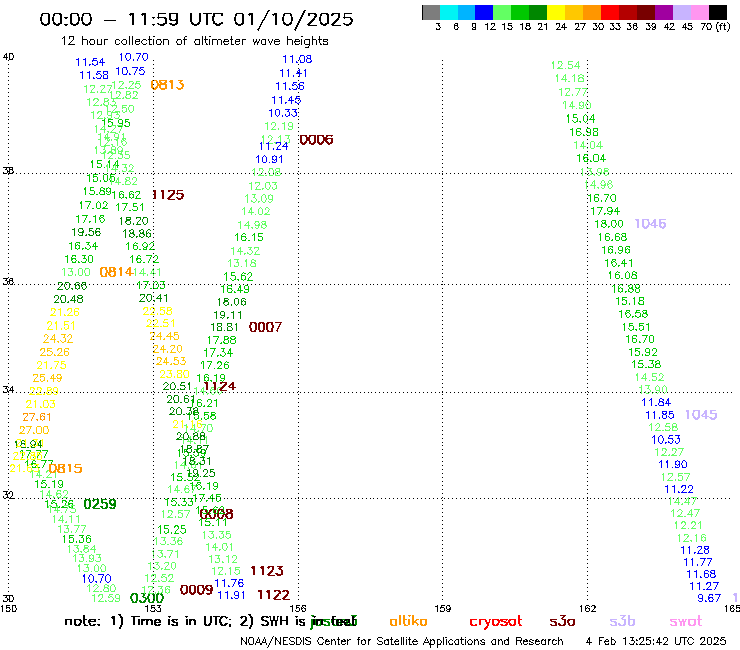Click the wave height value '24.53'
Screen dimensions: 740x650
pos(171,361)
